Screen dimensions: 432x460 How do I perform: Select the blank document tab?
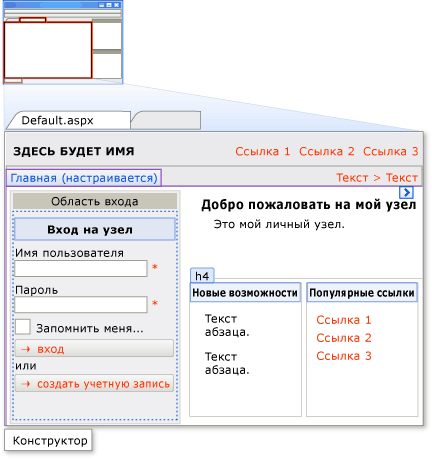click(166, 120)
